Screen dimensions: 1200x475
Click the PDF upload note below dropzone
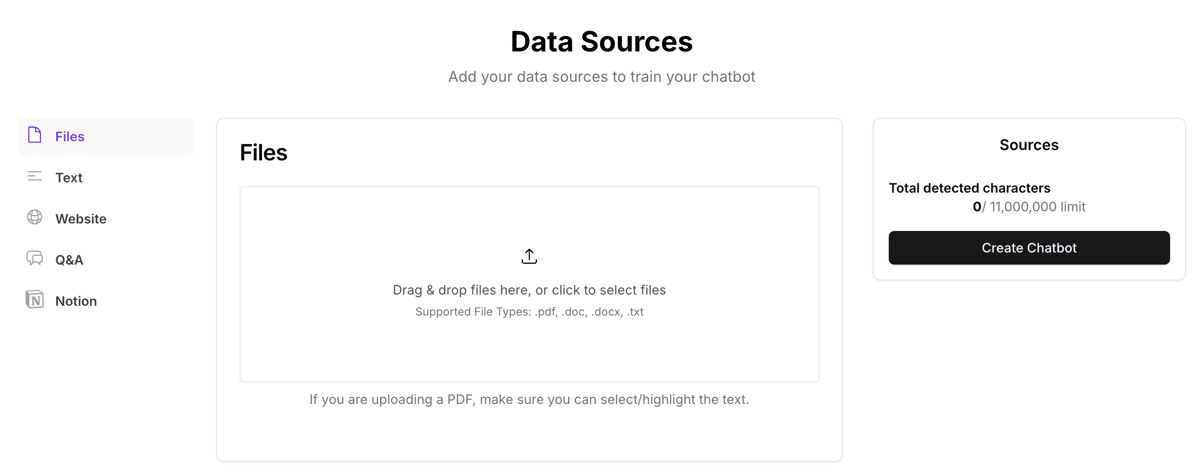point(529,400)
